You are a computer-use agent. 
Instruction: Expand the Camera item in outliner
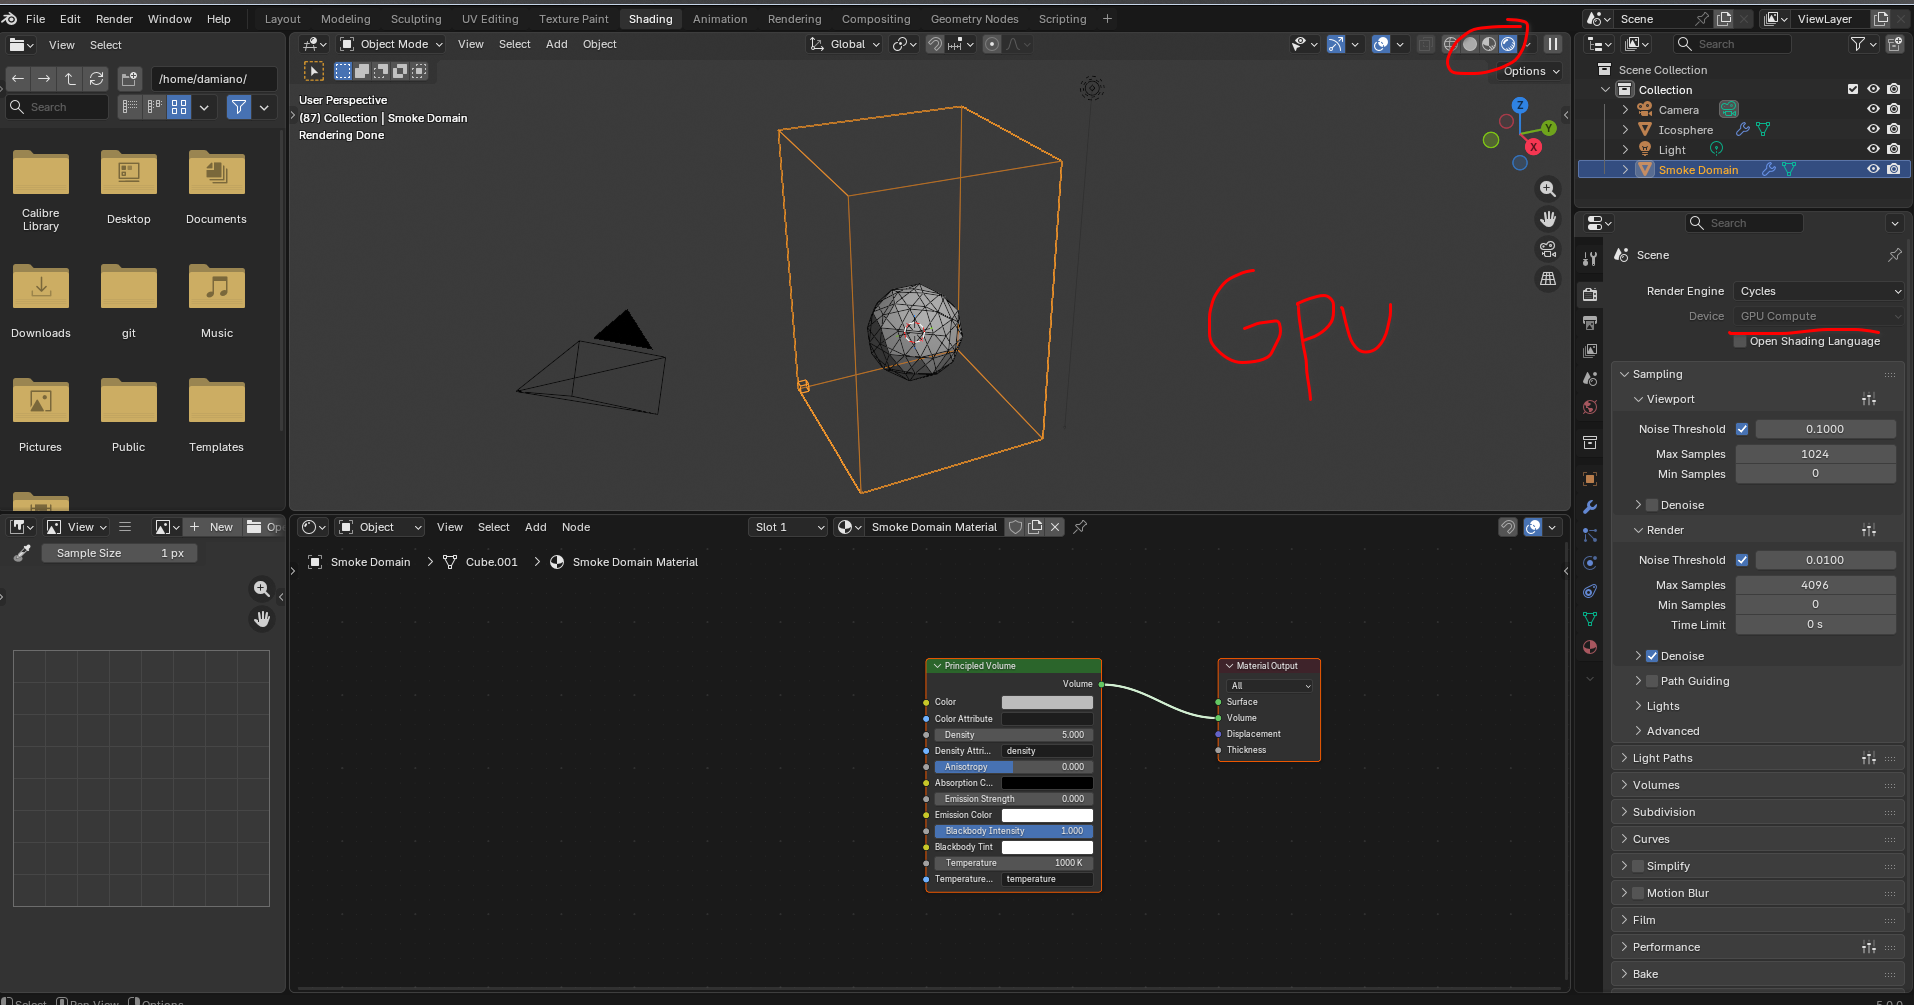[1625, 110]
